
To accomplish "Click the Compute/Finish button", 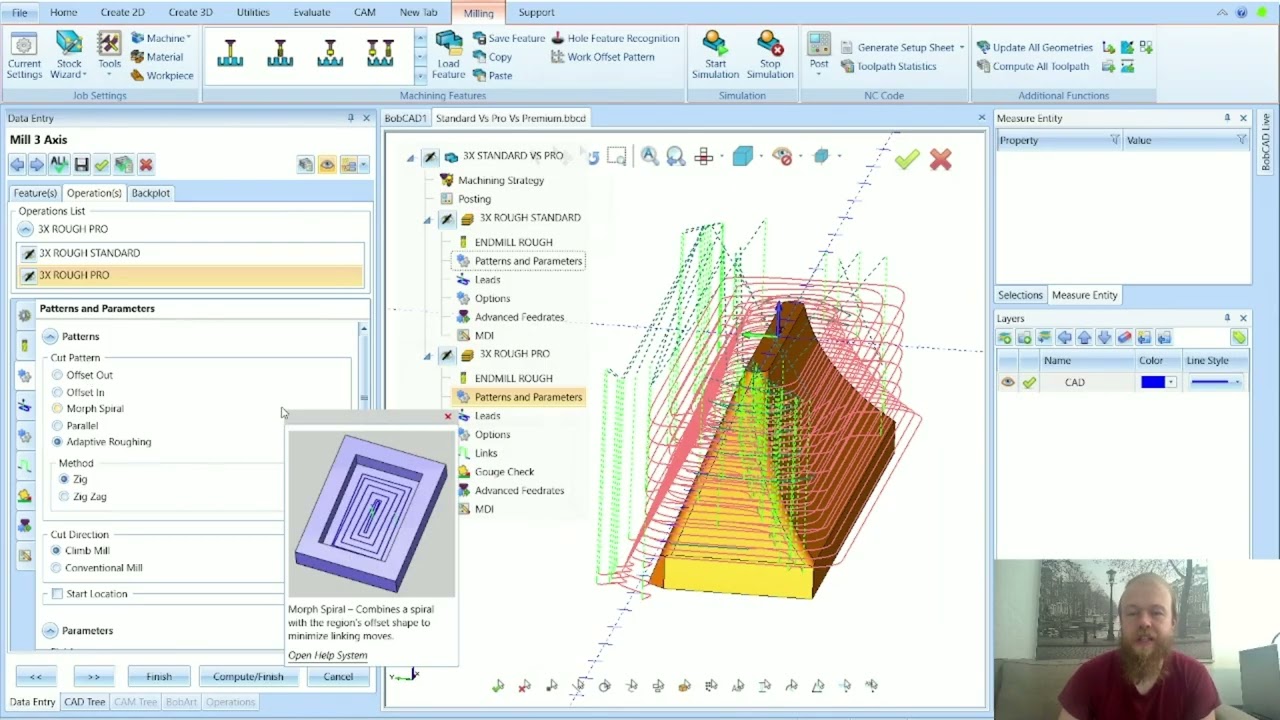I will coord(248,677).
